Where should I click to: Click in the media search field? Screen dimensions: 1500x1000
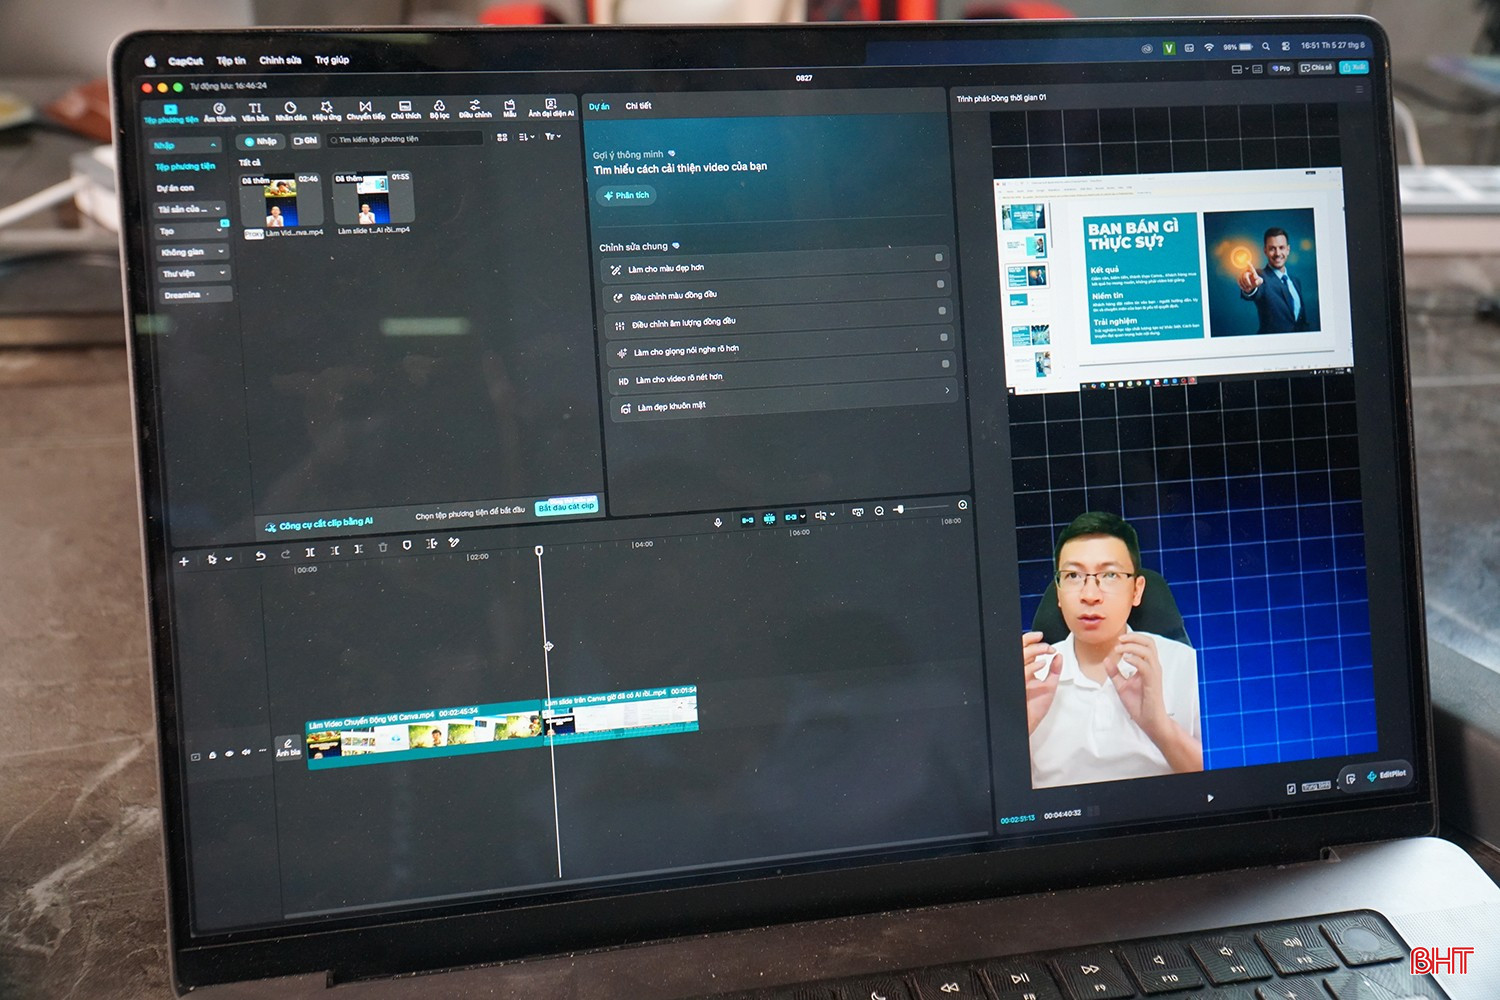click(x=405, y=139)
